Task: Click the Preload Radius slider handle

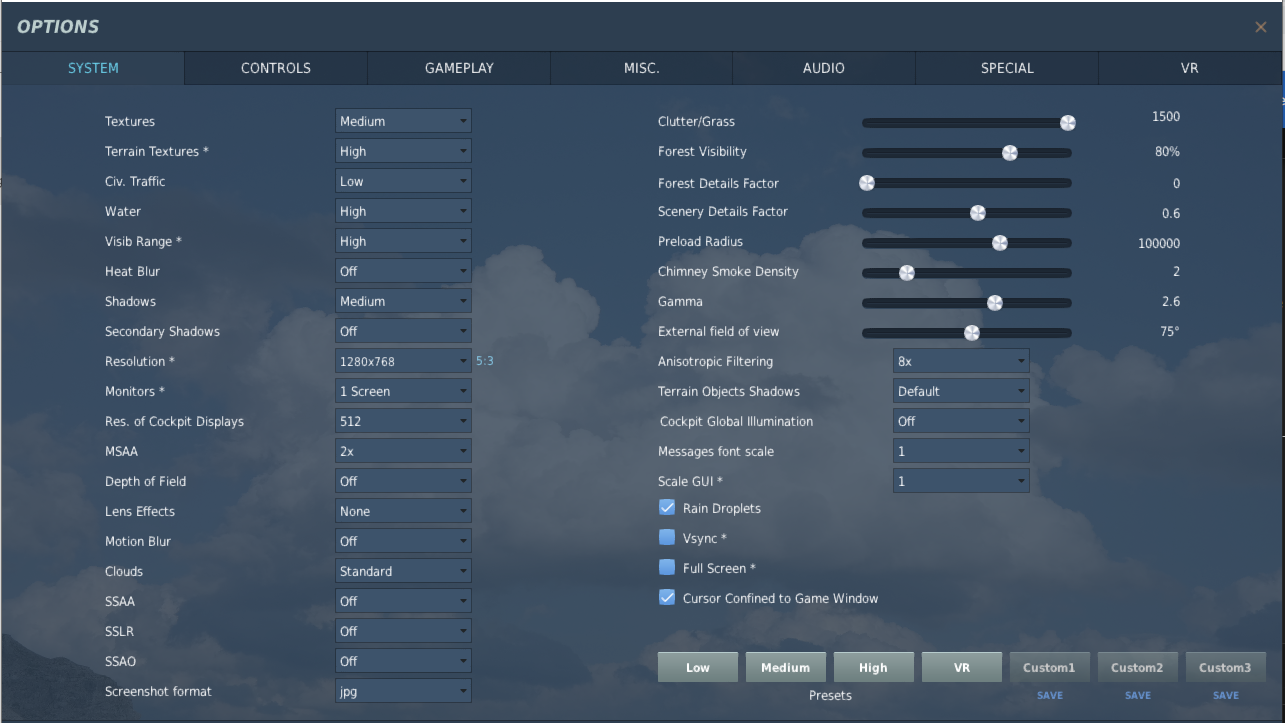Action: [999, 243]
